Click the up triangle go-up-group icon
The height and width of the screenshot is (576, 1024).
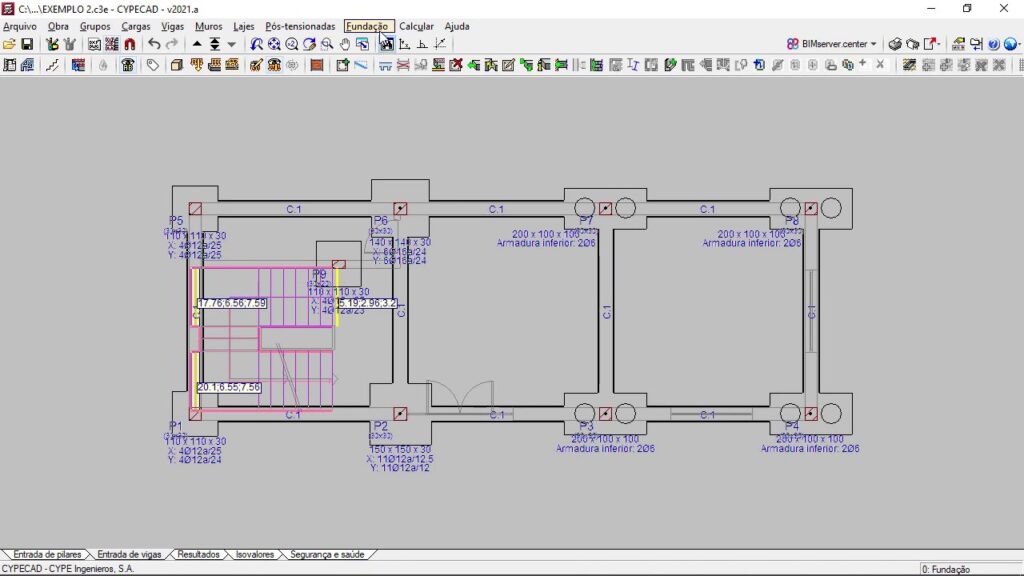pyautogui.click(x=197, y=44)
